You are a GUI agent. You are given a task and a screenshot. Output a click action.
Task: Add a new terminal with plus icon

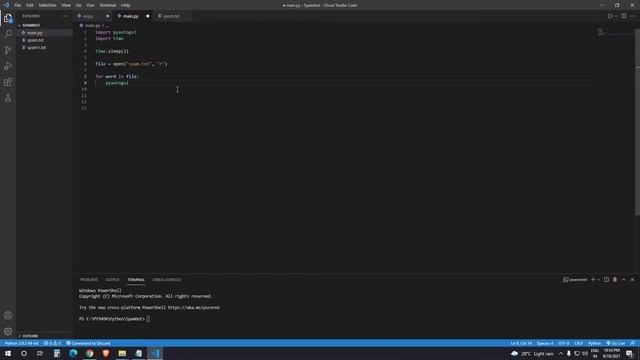pyautogui.click(x=593, y=280)
